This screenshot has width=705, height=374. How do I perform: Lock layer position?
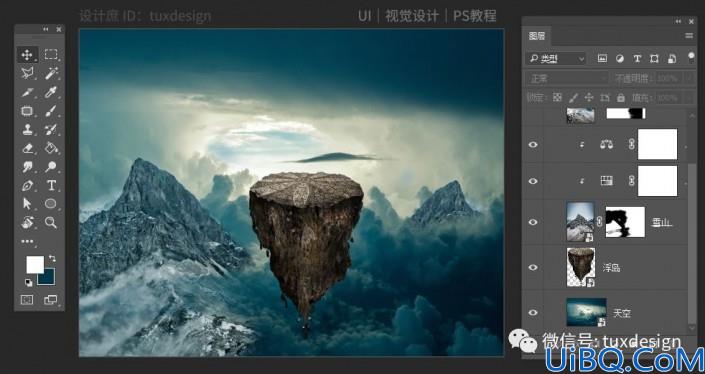[x=589, y=98]
